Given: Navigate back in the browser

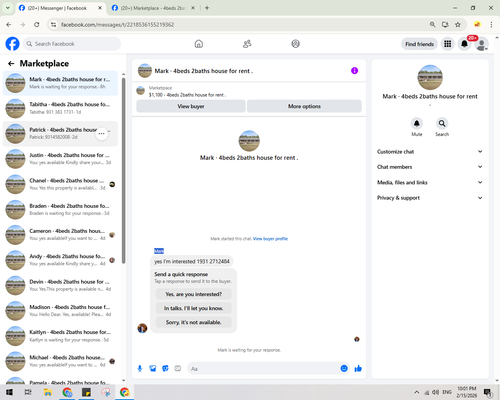Looking at the screenshot, I should (9, 24).
